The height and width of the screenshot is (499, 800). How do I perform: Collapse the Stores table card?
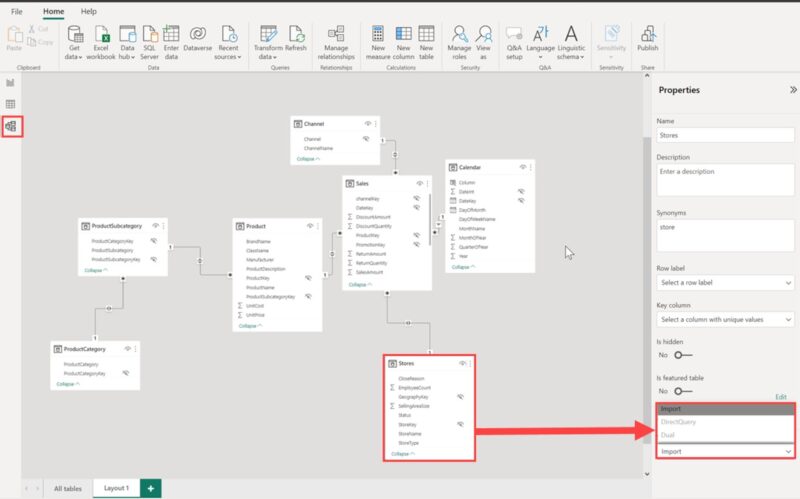point(405,453)
